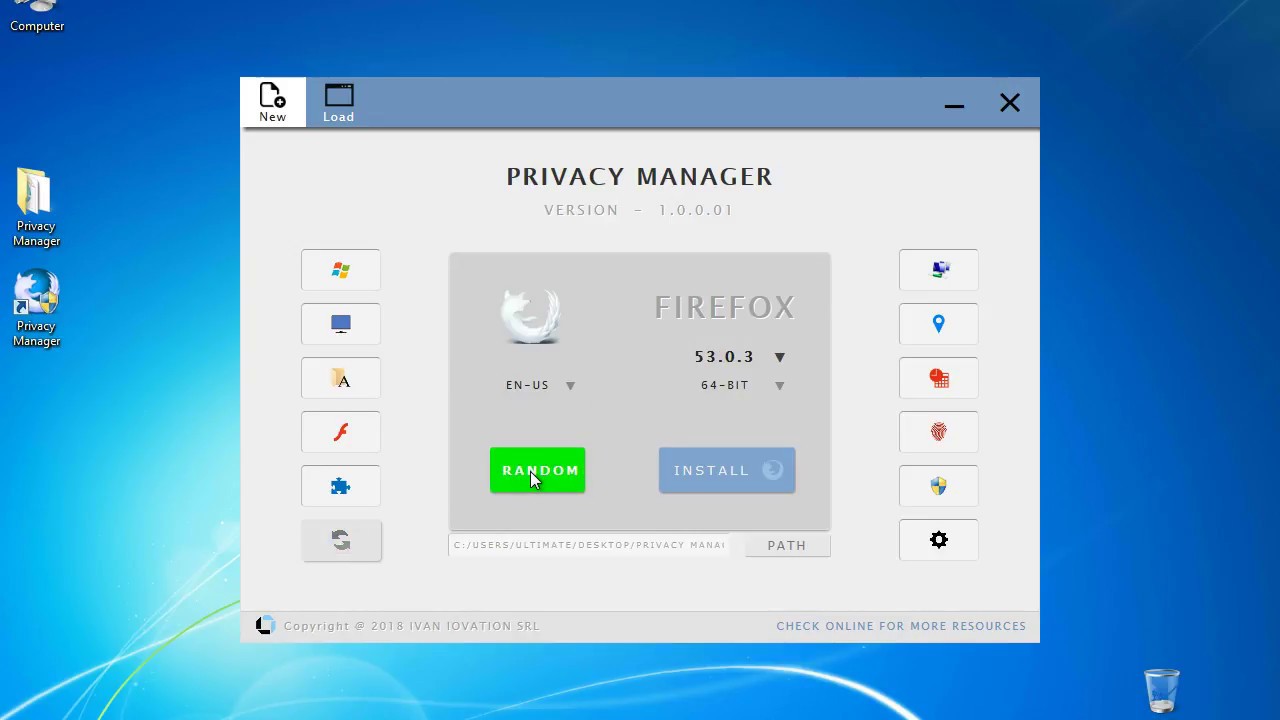
Task: Select the New tab
Action: coord(273,102)
